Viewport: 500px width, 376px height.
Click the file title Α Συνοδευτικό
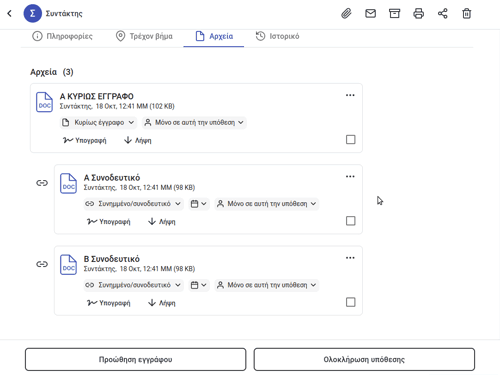pyautogui.click(x=112, y=178)
